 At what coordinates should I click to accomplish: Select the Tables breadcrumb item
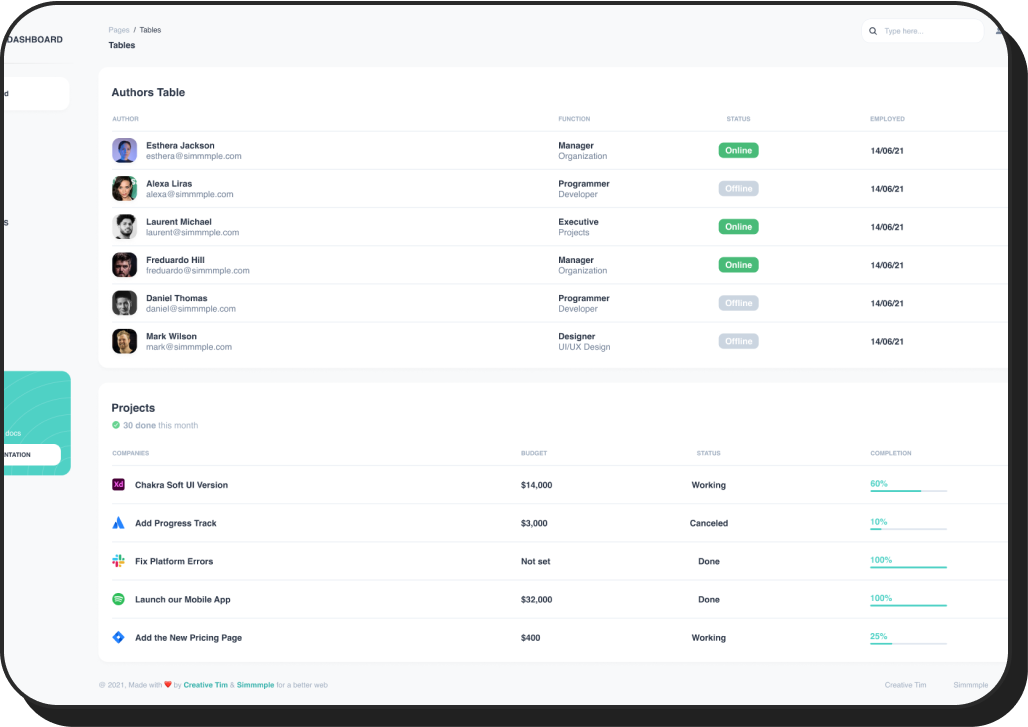[150, 30]
